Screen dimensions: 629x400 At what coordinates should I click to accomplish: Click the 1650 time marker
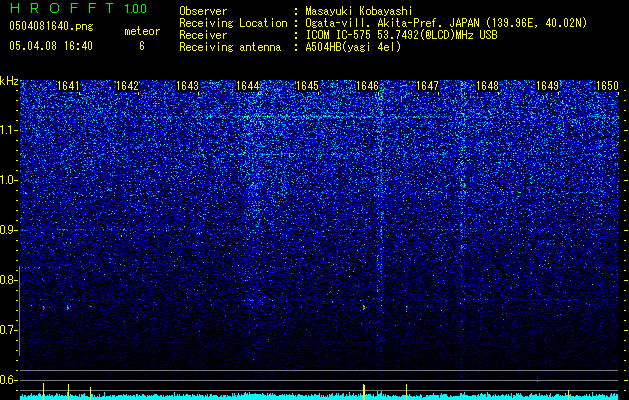pos(607,86)
